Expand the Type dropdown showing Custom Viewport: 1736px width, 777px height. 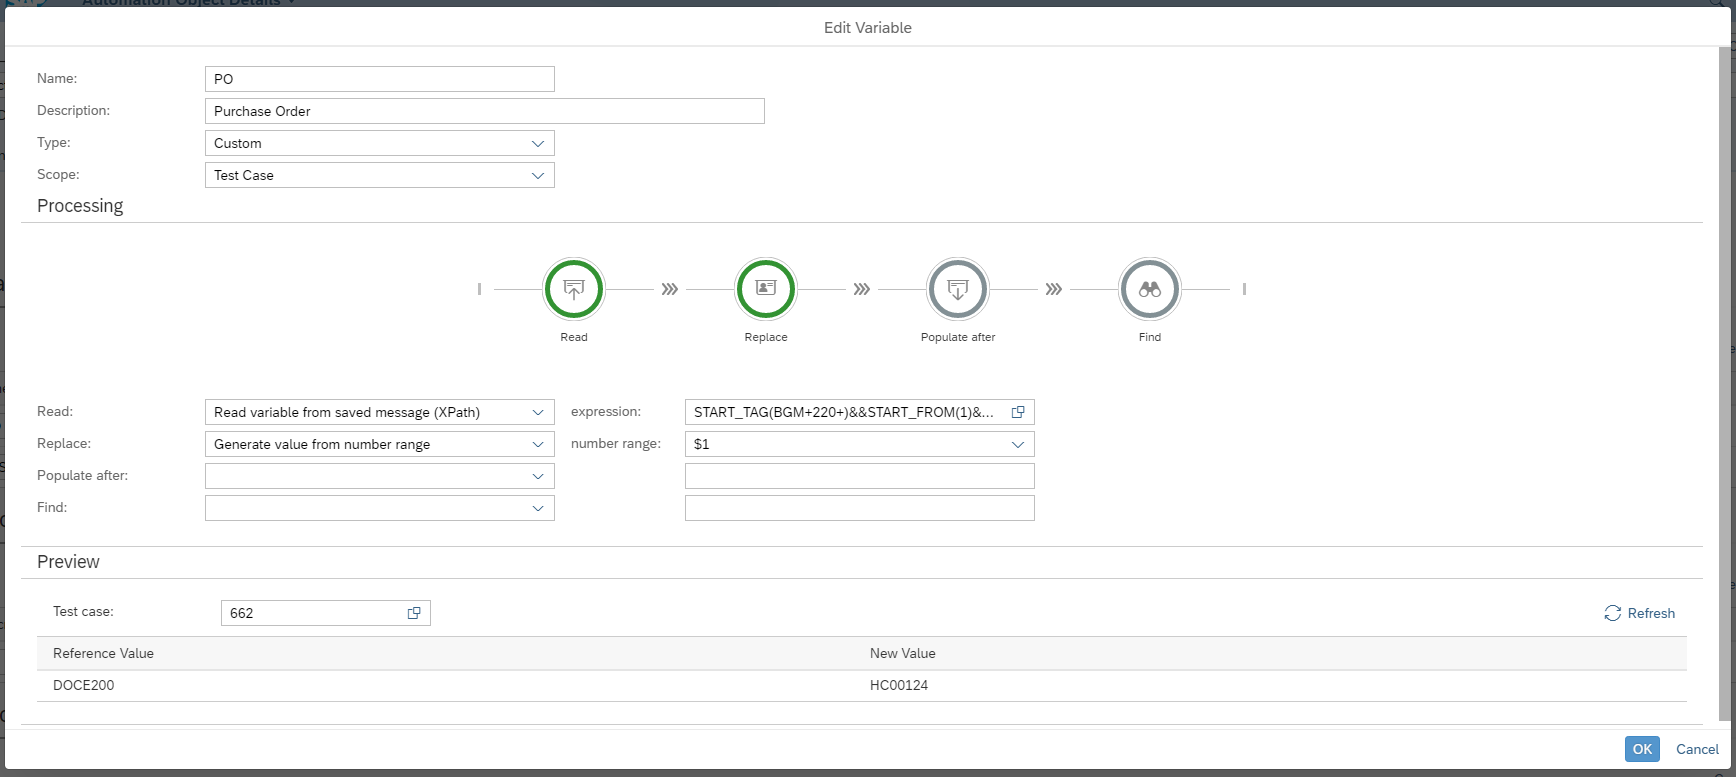pyautogui.click(x=538, y=143)
